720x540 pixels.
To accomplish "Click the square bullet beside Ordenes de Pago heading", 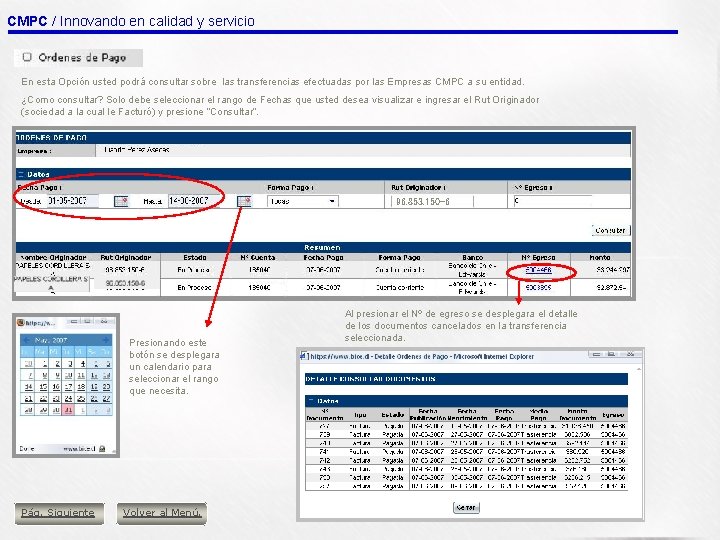I will pos(27,57).
